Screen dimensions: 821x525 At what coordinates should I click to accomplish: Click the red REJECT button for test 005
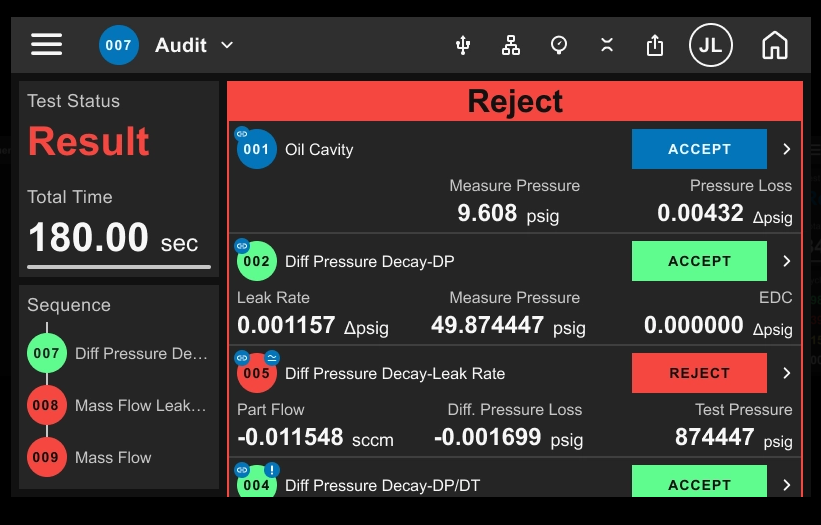pyautogui.click(x=699, y=373)
